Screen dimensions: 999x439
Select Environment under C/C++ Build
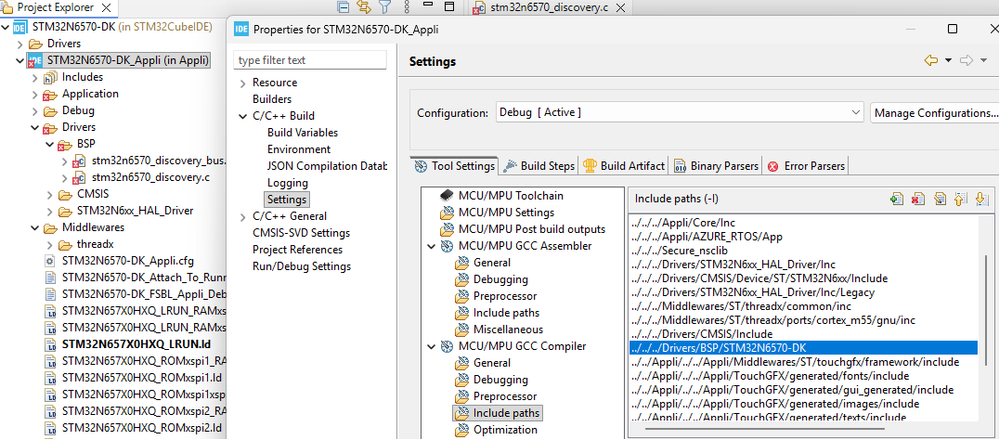(x=299, y=149)
